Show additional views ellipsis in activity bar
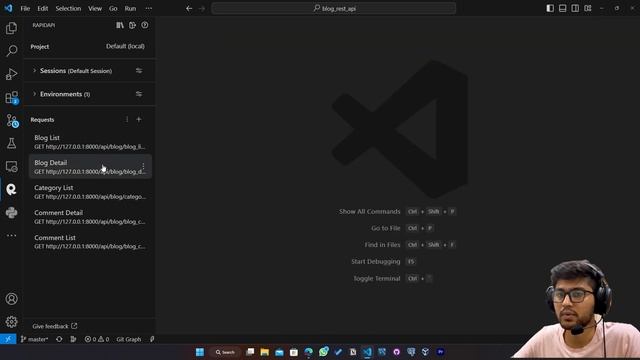This screenshot has width=640, height=360. (x=11, y=236)
